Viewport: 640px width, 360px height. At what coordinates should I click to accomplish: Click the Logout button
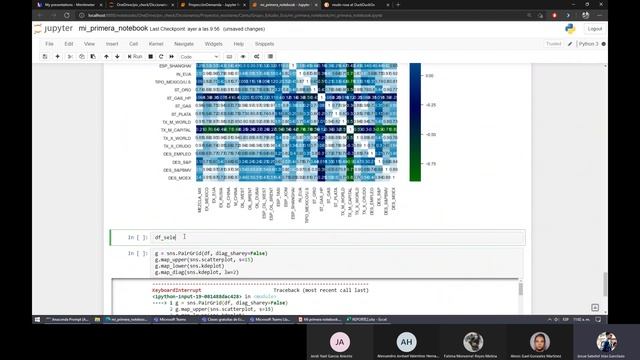595,29
